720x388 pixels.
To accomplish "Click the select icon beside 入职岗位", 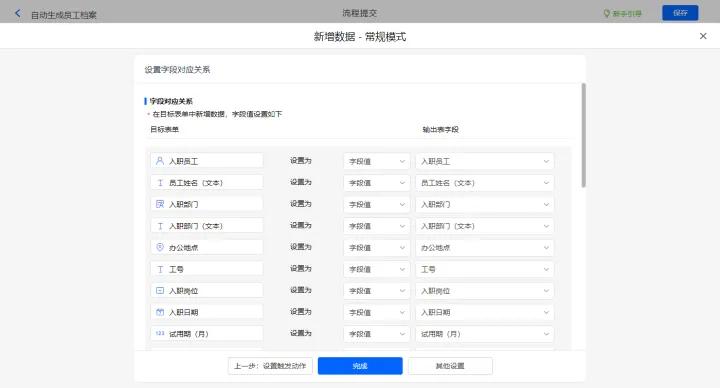I will click(x=160, y=291).
